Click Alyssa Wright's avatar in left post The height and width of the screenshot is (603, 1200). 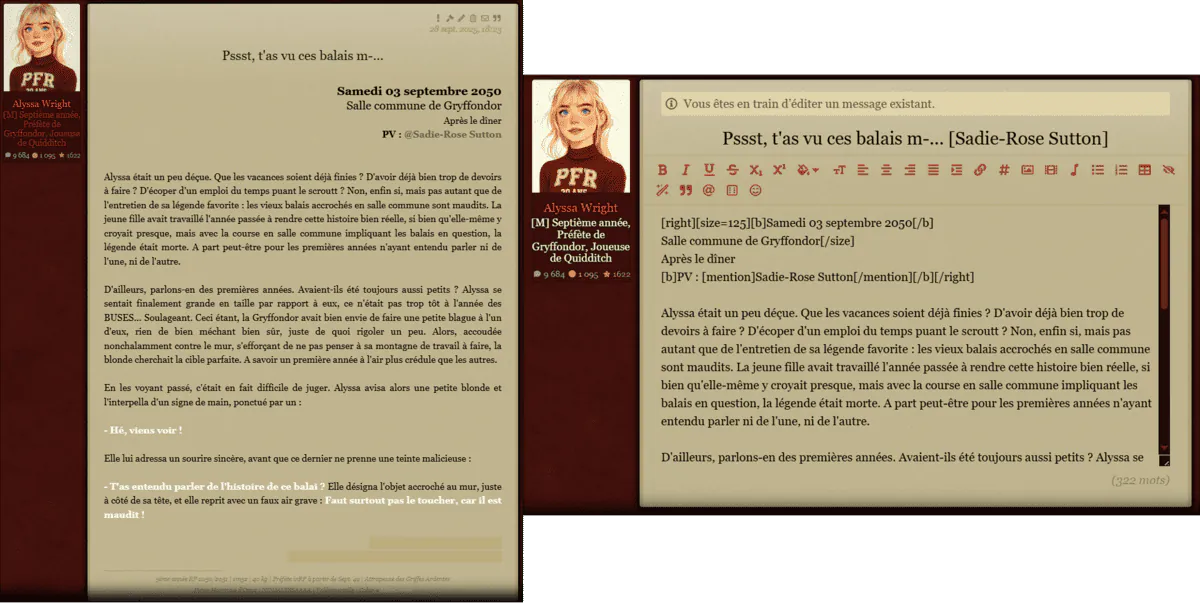point(42,48)
